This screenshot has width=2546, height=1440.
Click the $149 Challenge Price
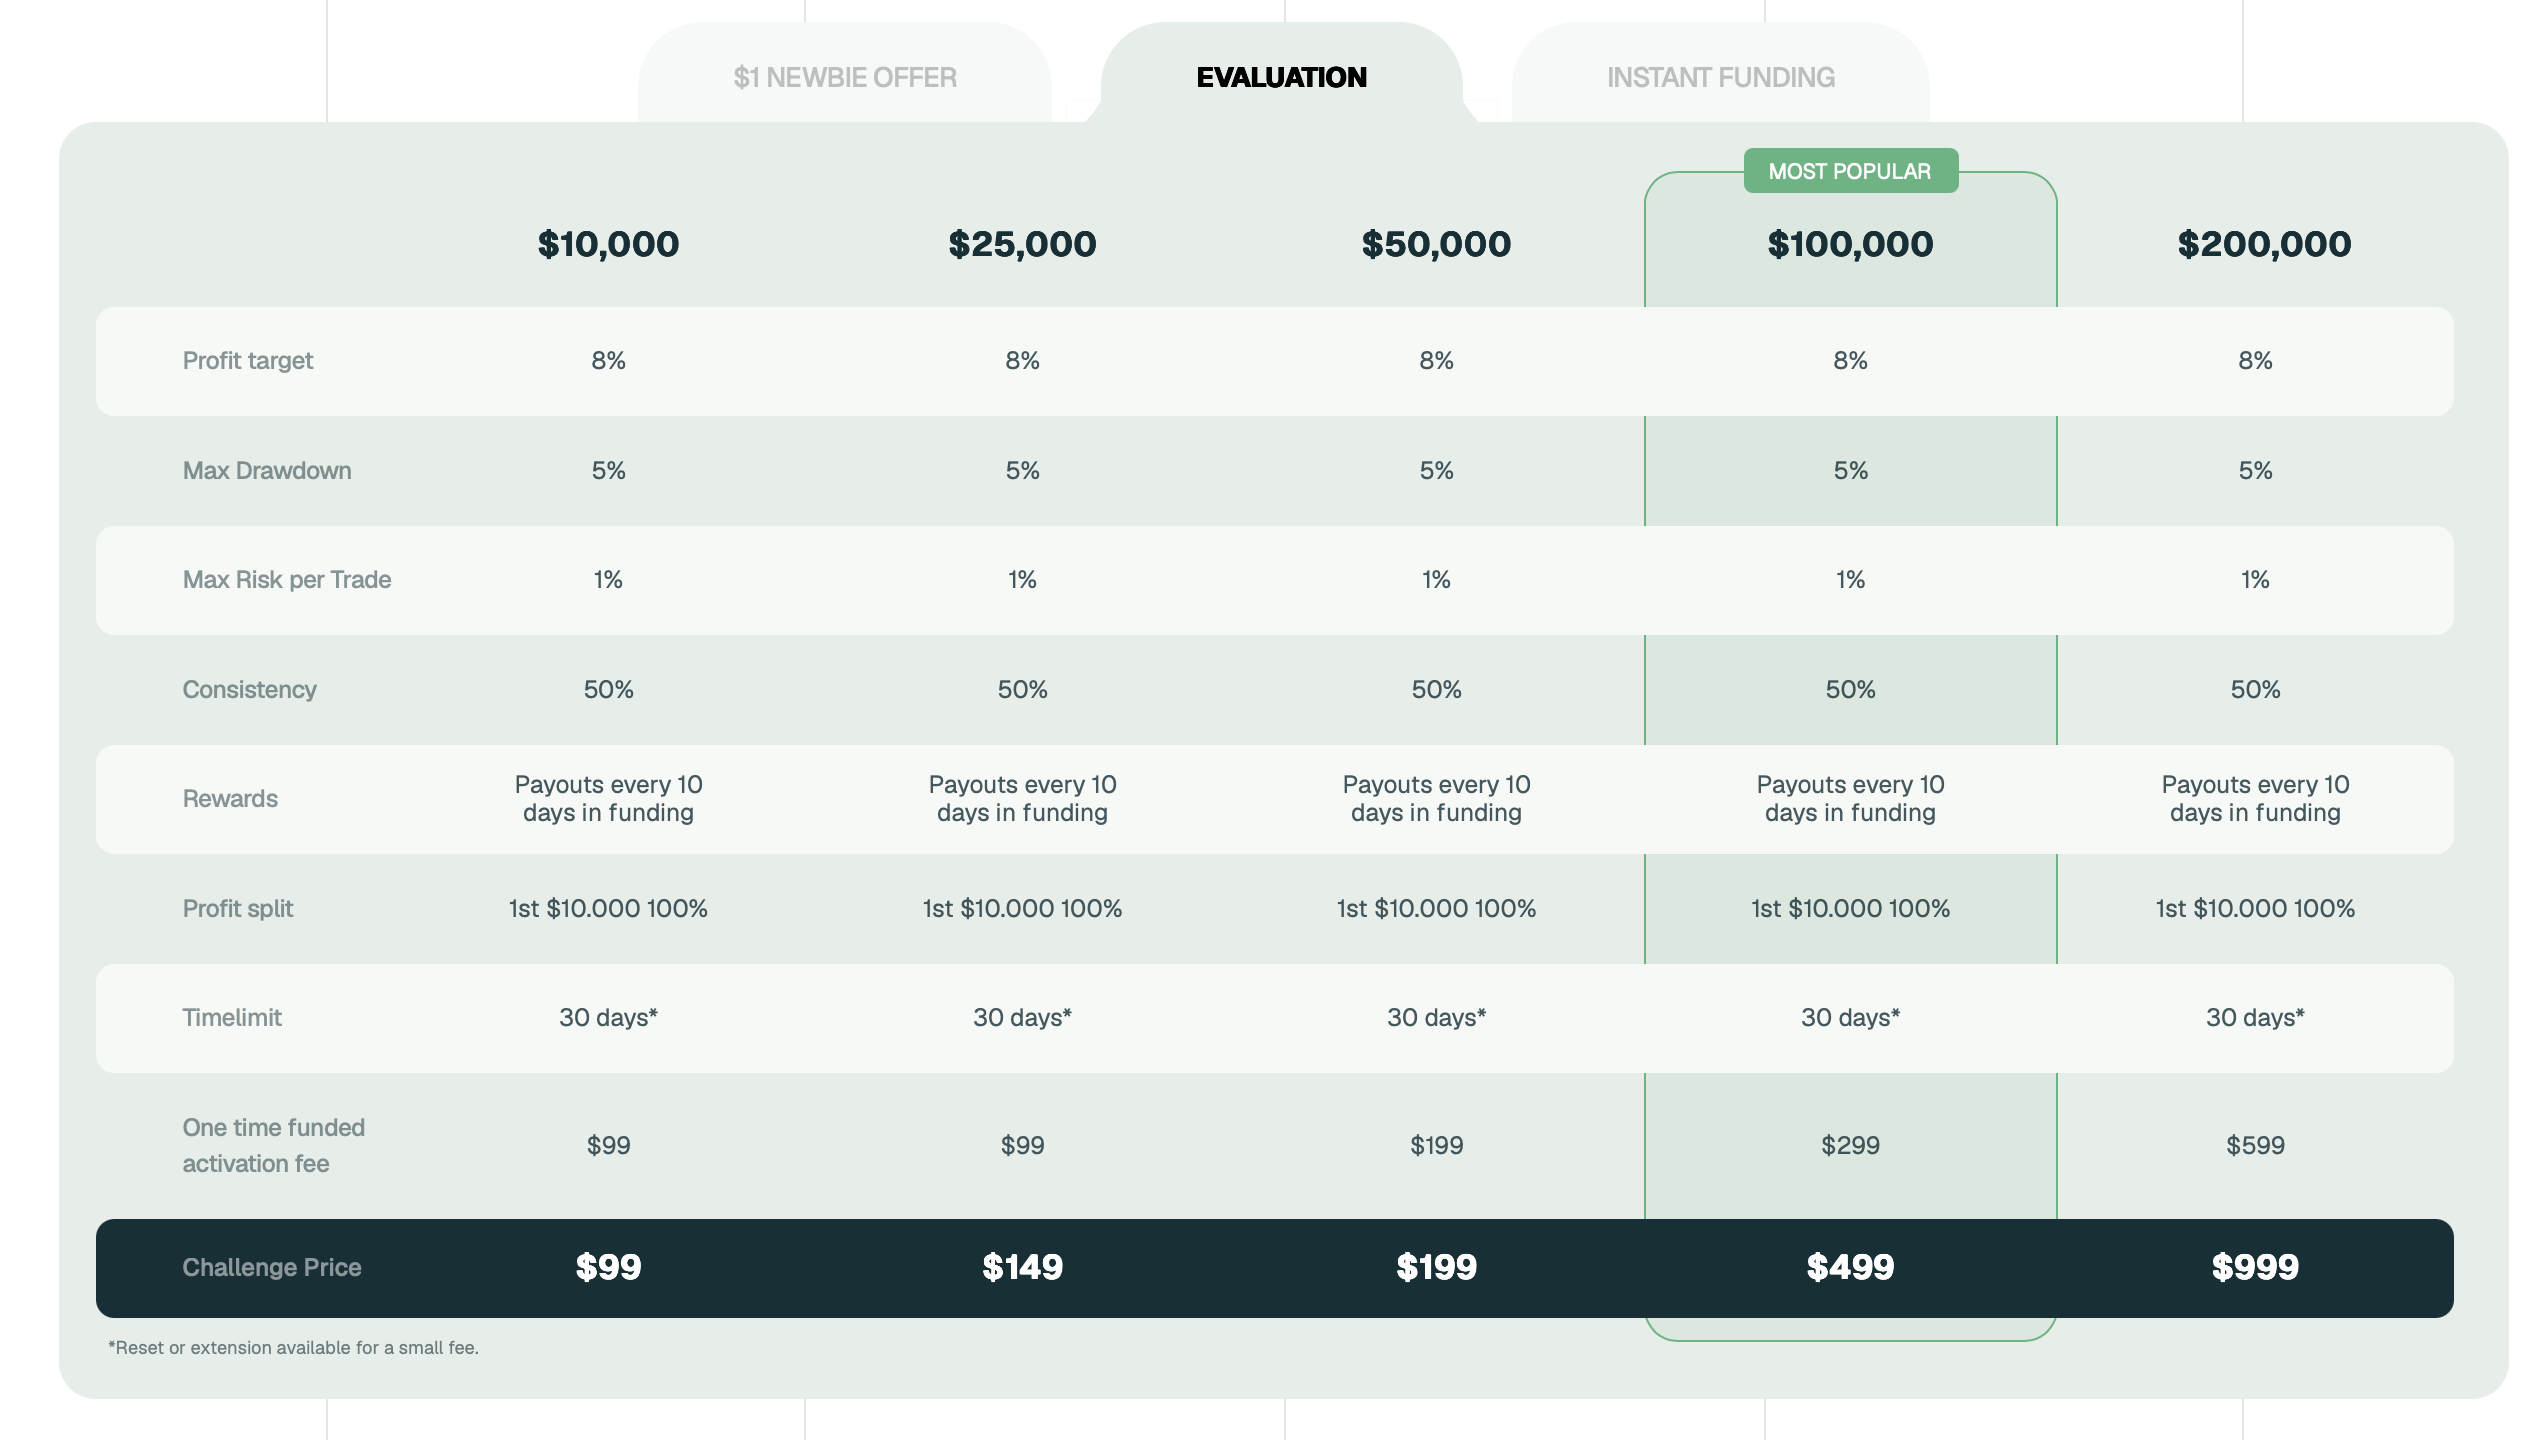(x=1021, y=1267)
